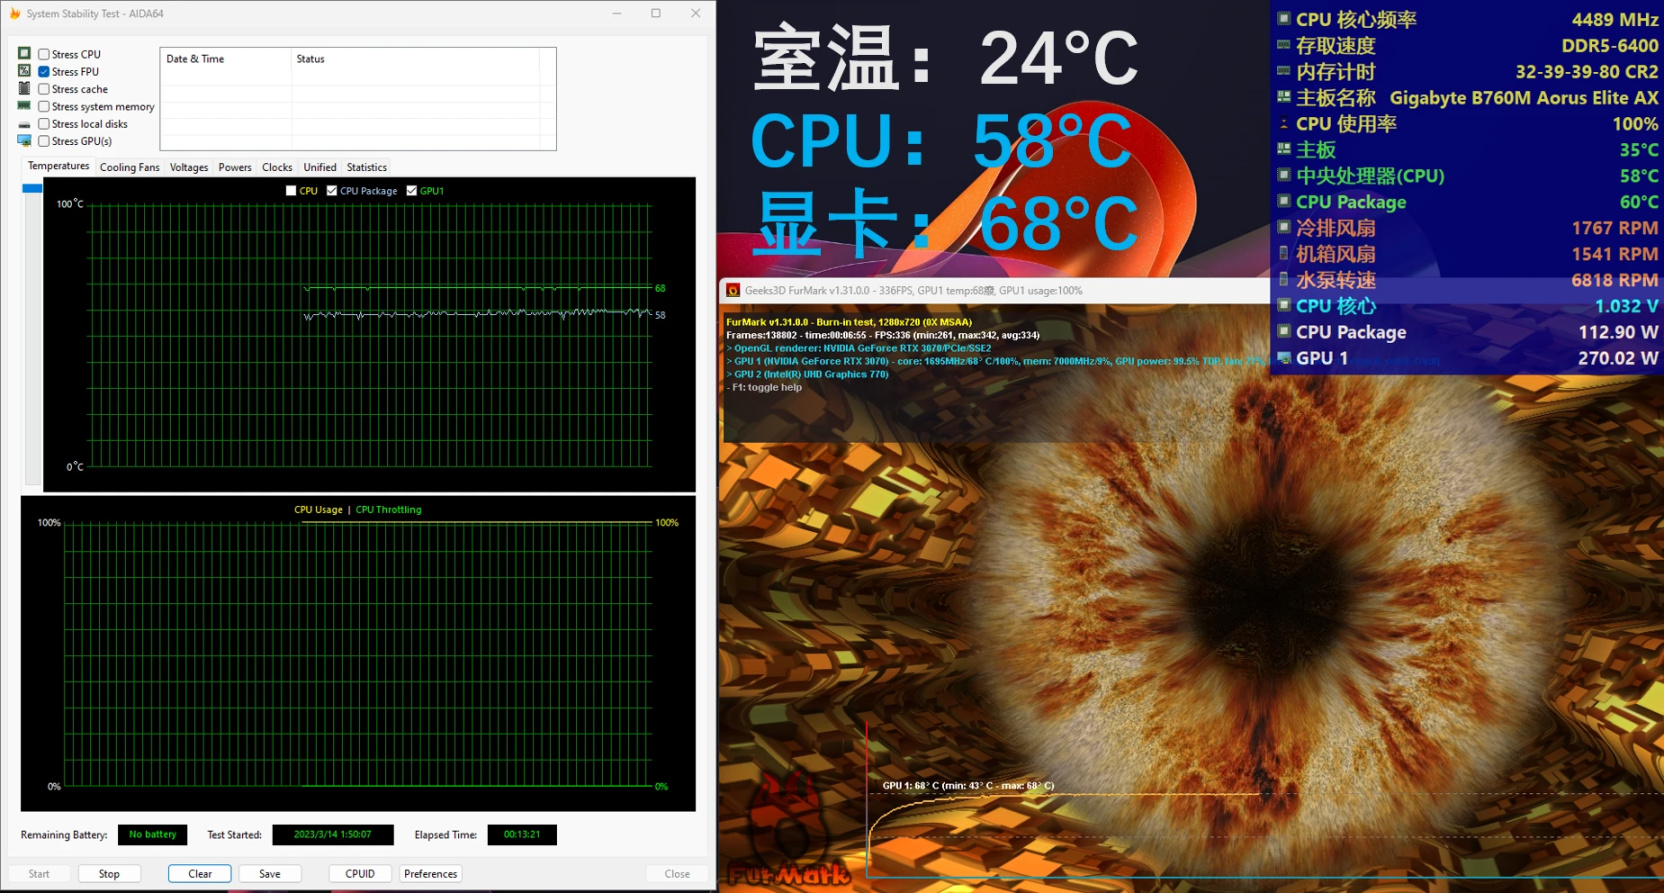Click the Test Started field 2023/3/14 1:50:07
Viewport: 1664px width, 893px height.
(333, 835)
